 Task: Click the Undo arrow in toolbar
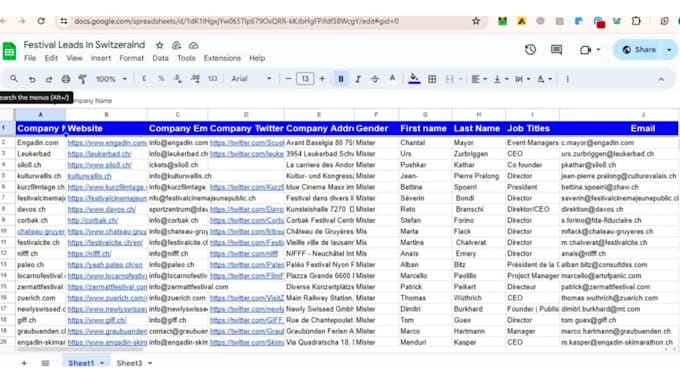click(32, 79)
